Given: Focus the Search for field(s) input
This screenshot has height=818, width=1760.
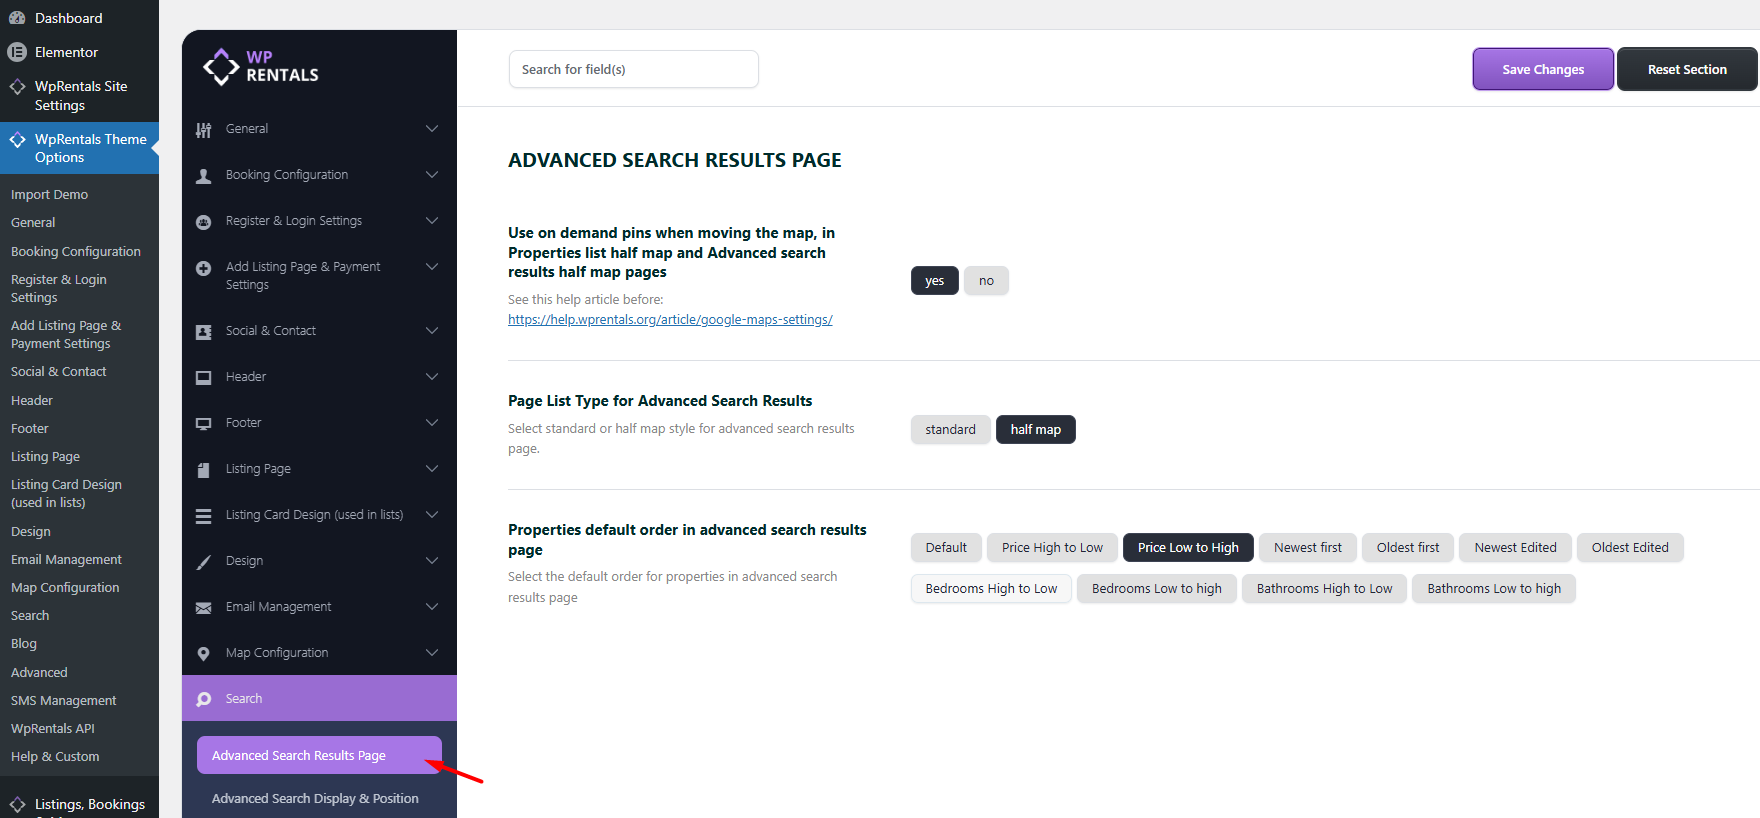Looking at the screenshot, I should pos(633,70).
